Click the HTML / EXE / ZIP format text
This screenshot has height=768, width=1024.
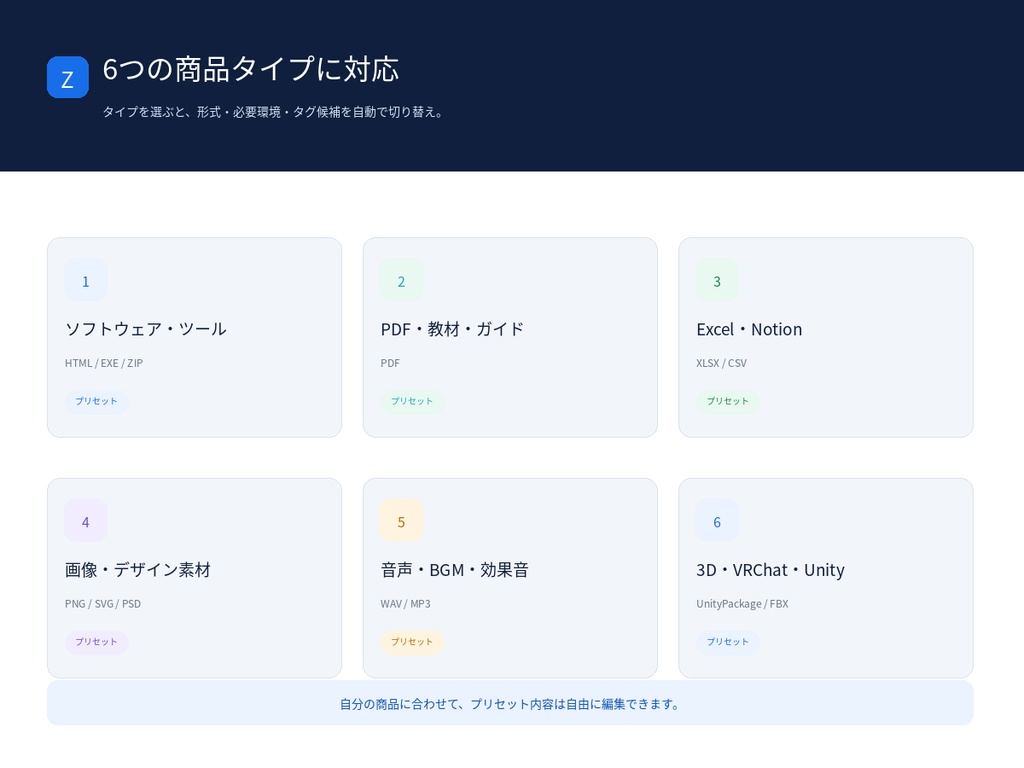click(x=104, y=363)
